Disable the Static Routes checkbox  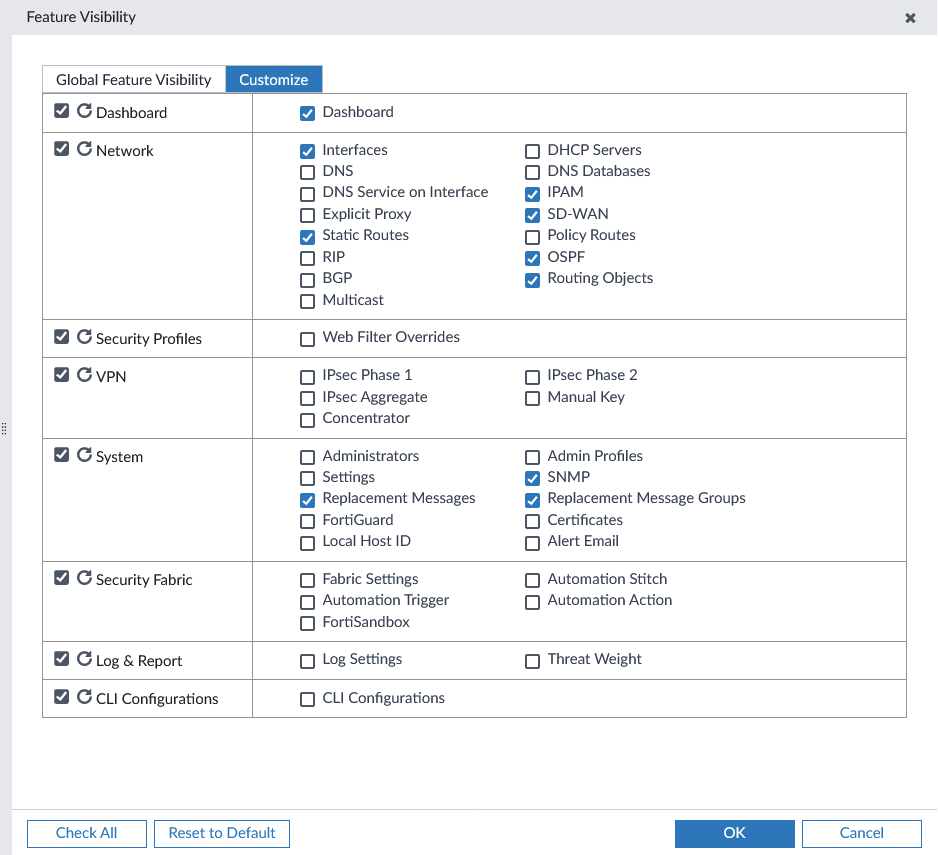[307, 237]
